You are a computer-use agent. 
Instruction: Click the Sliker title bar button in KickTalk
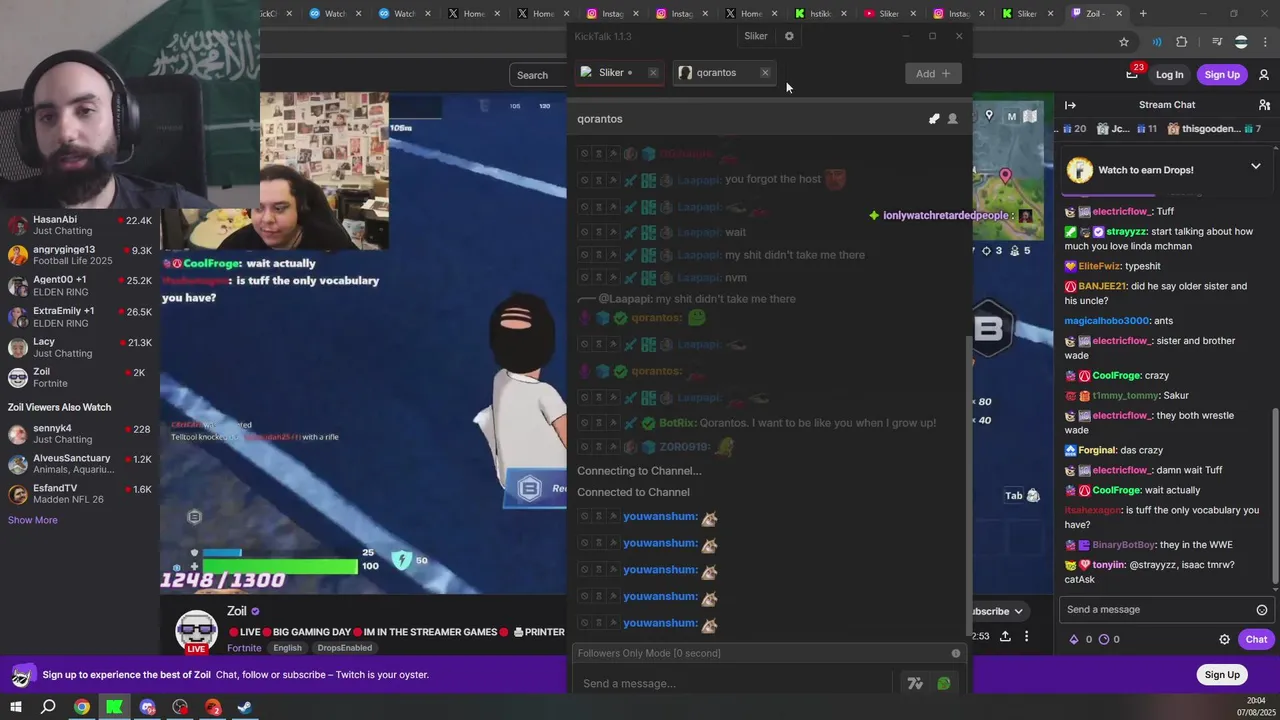(756, 36)
